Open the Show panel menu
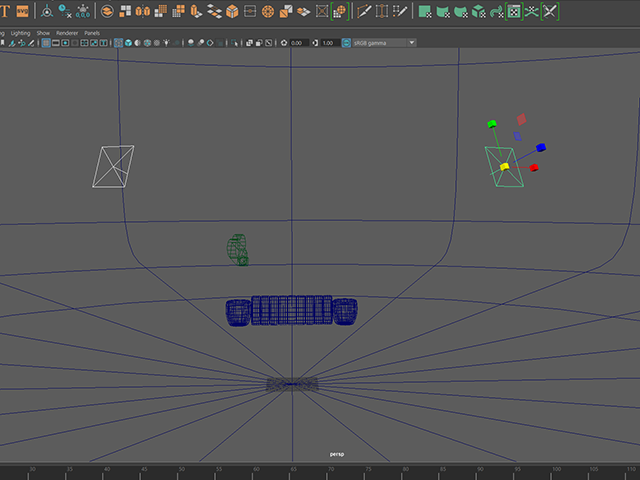 [x=43, y=33]
